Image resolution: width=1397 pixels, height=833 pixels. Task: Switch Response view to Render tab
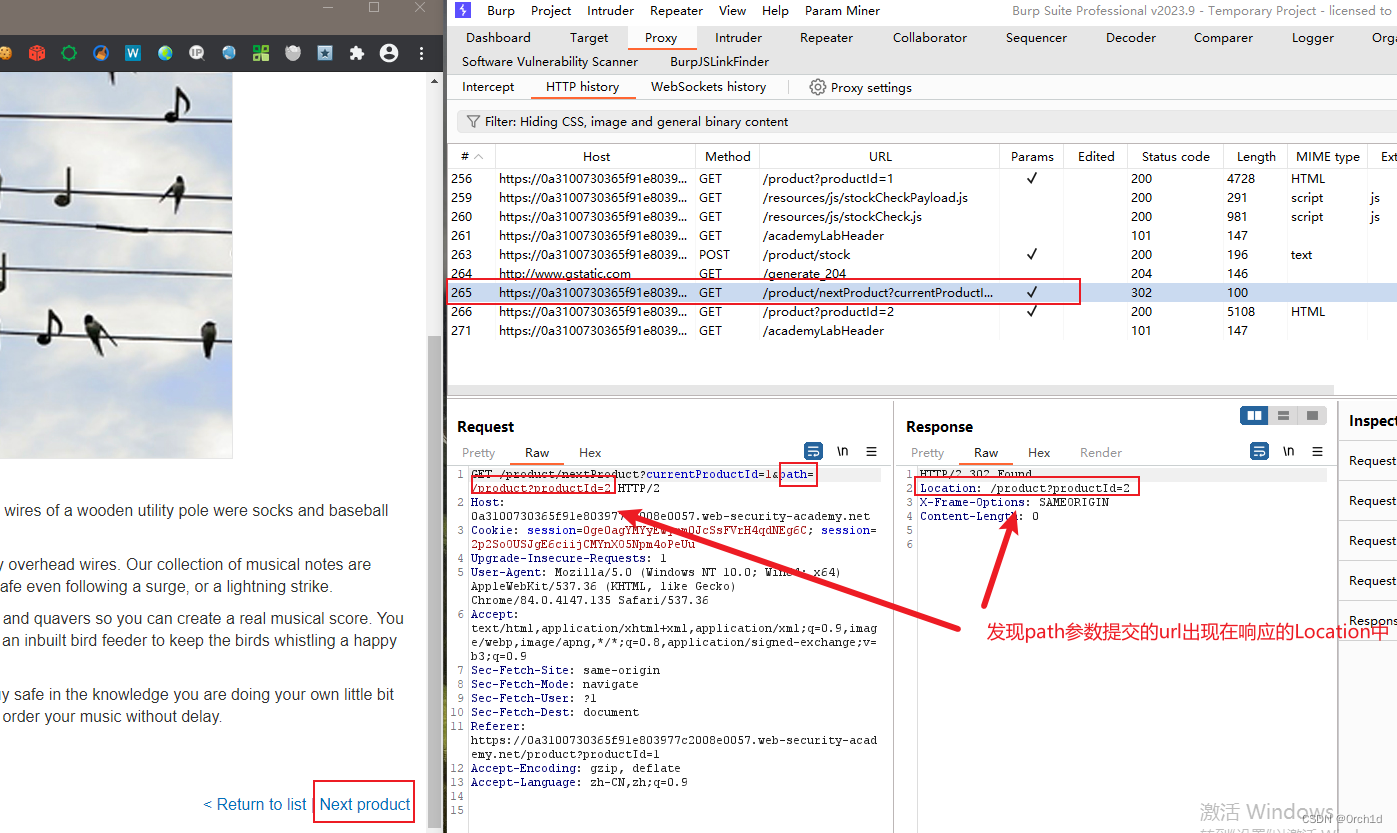(1101, 453)
